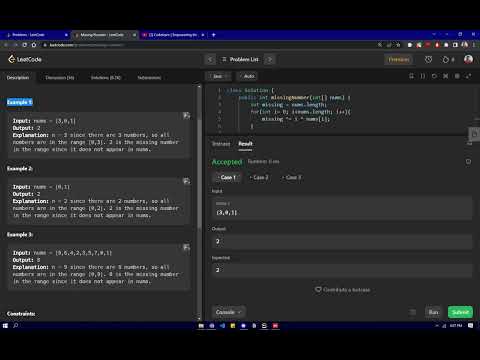This screenshot has height=360, width=480.
Task: Switch to the Submissions tab
Action: click(149, 78)
